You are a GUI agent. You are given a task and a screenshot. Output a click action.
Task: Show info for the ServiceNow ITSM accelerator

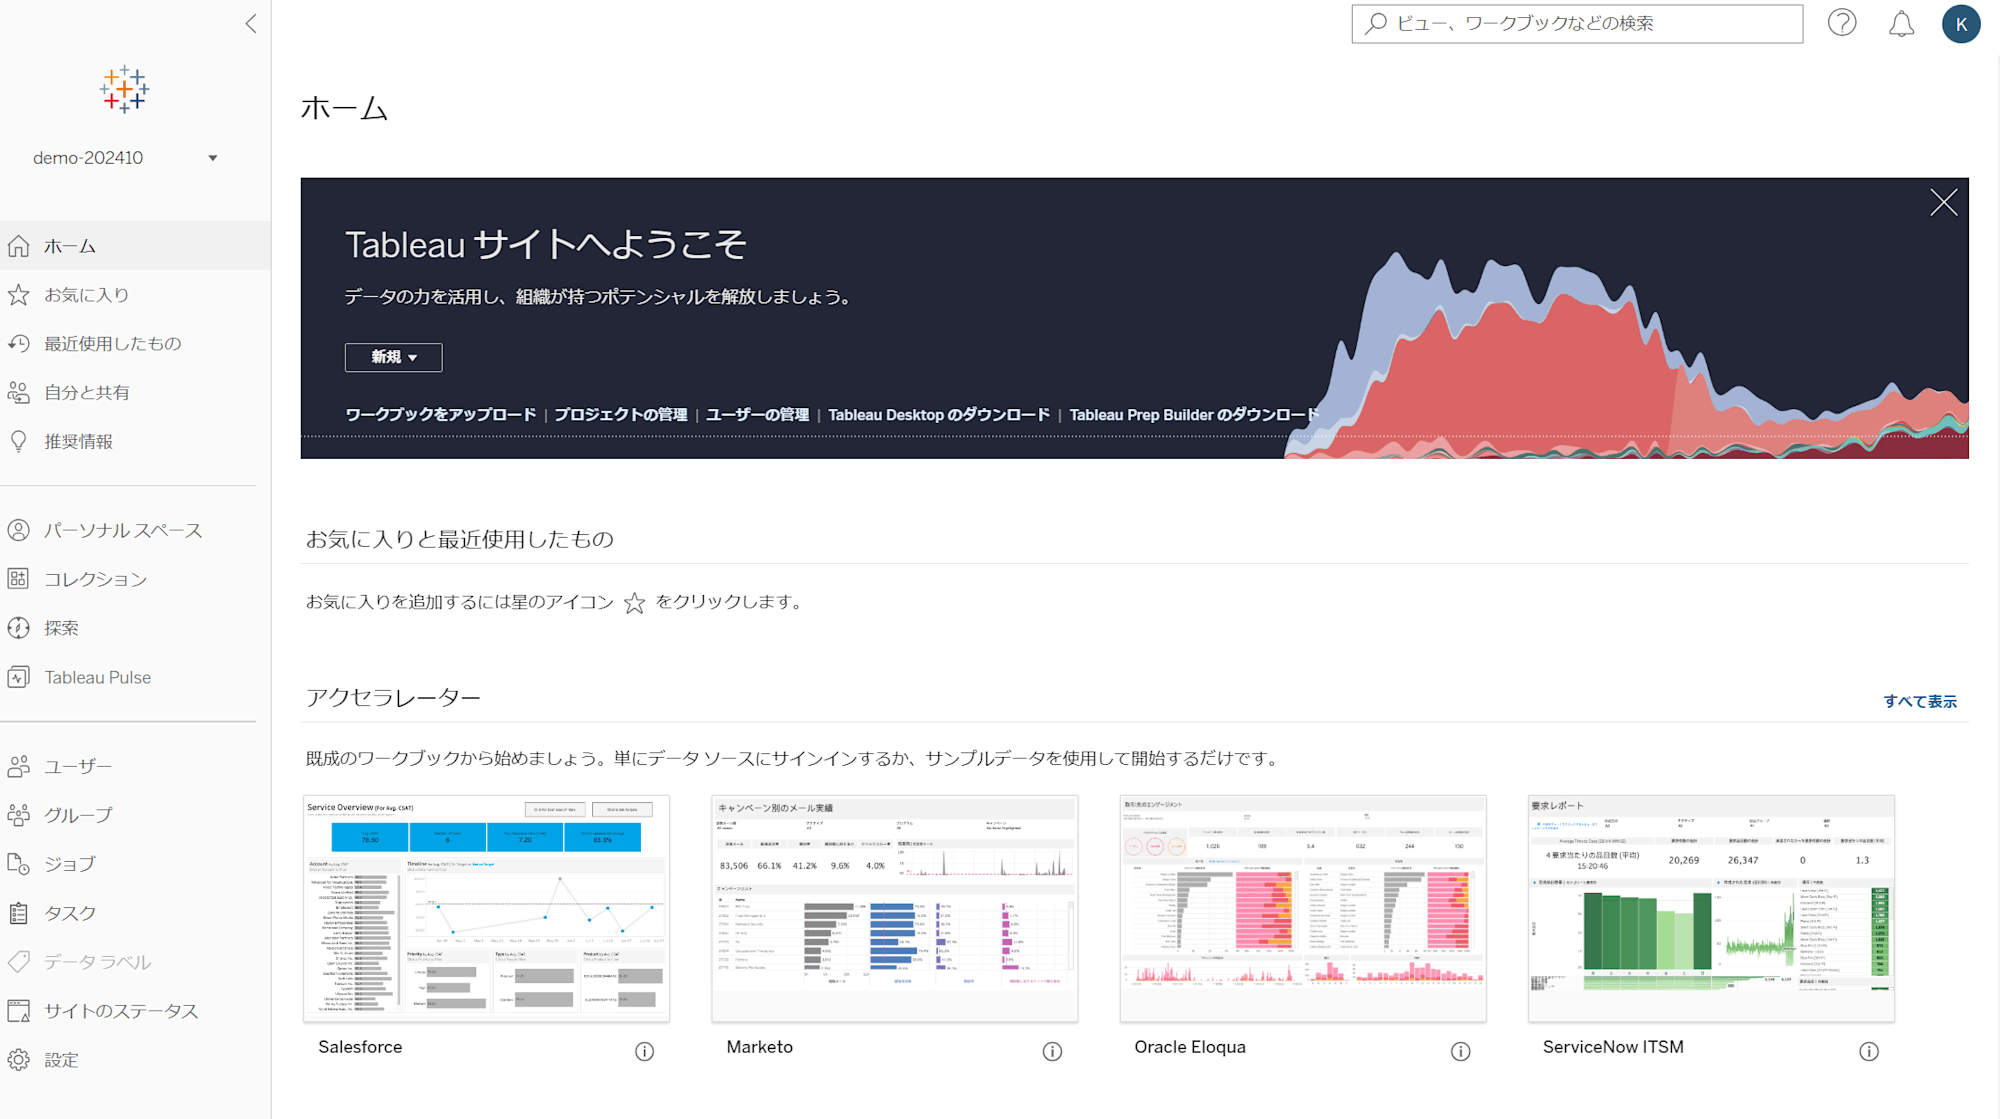click(x=1869, y=1051)
